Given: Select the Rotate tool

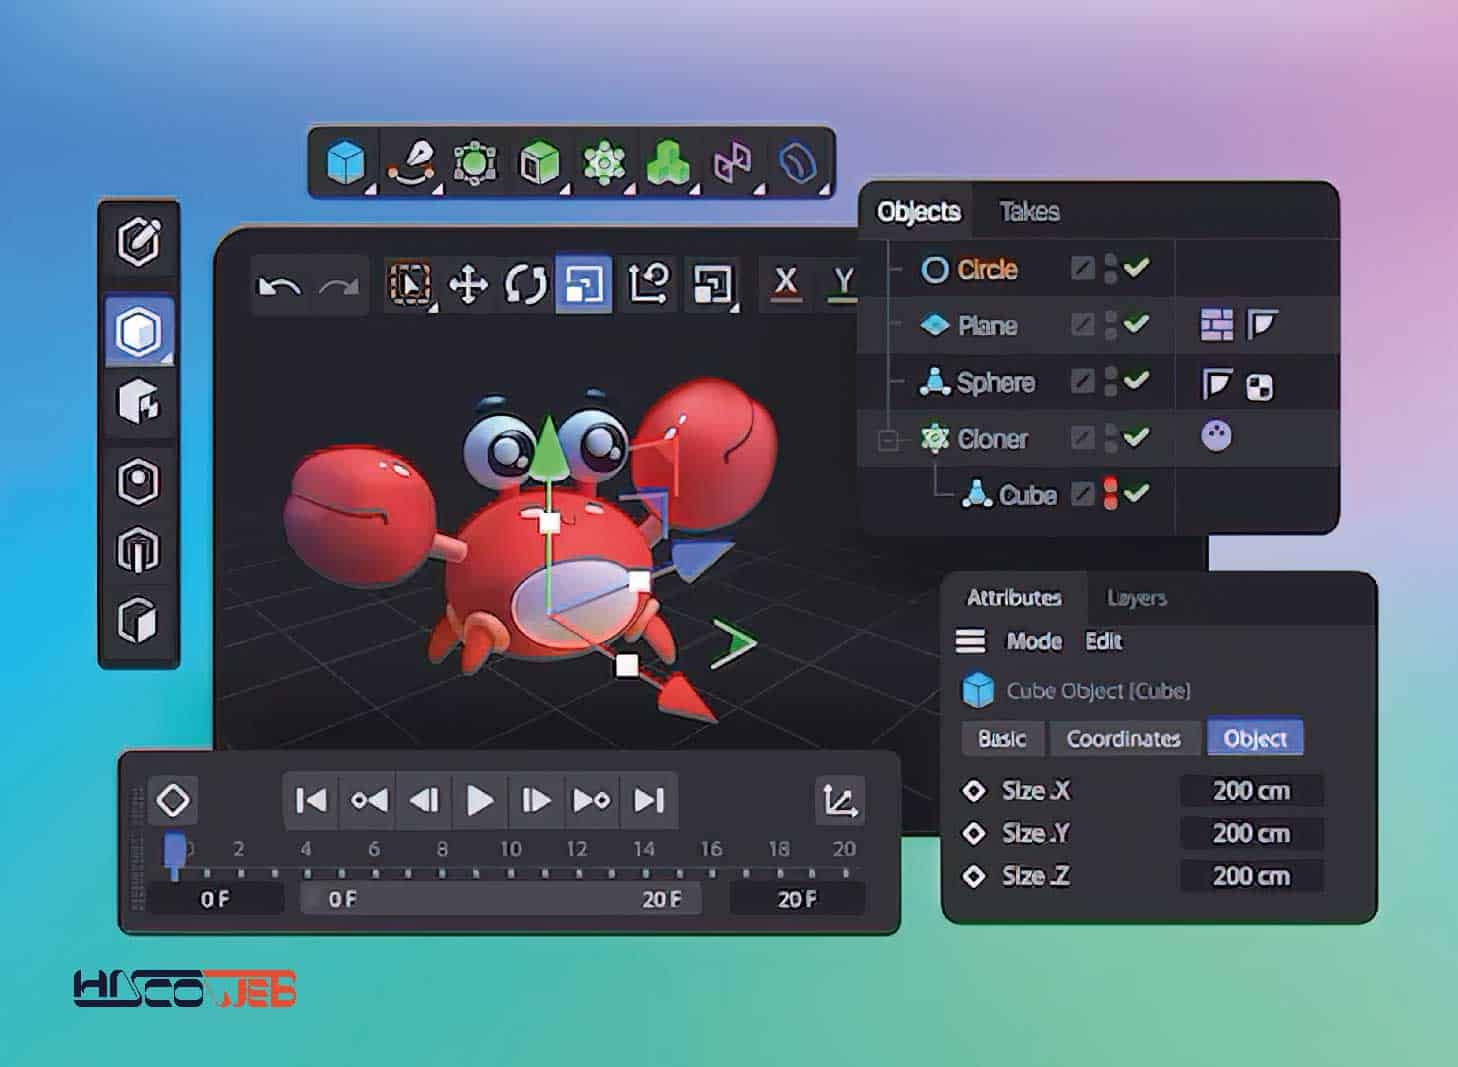Looking at the screenshot, I should 526,285.
